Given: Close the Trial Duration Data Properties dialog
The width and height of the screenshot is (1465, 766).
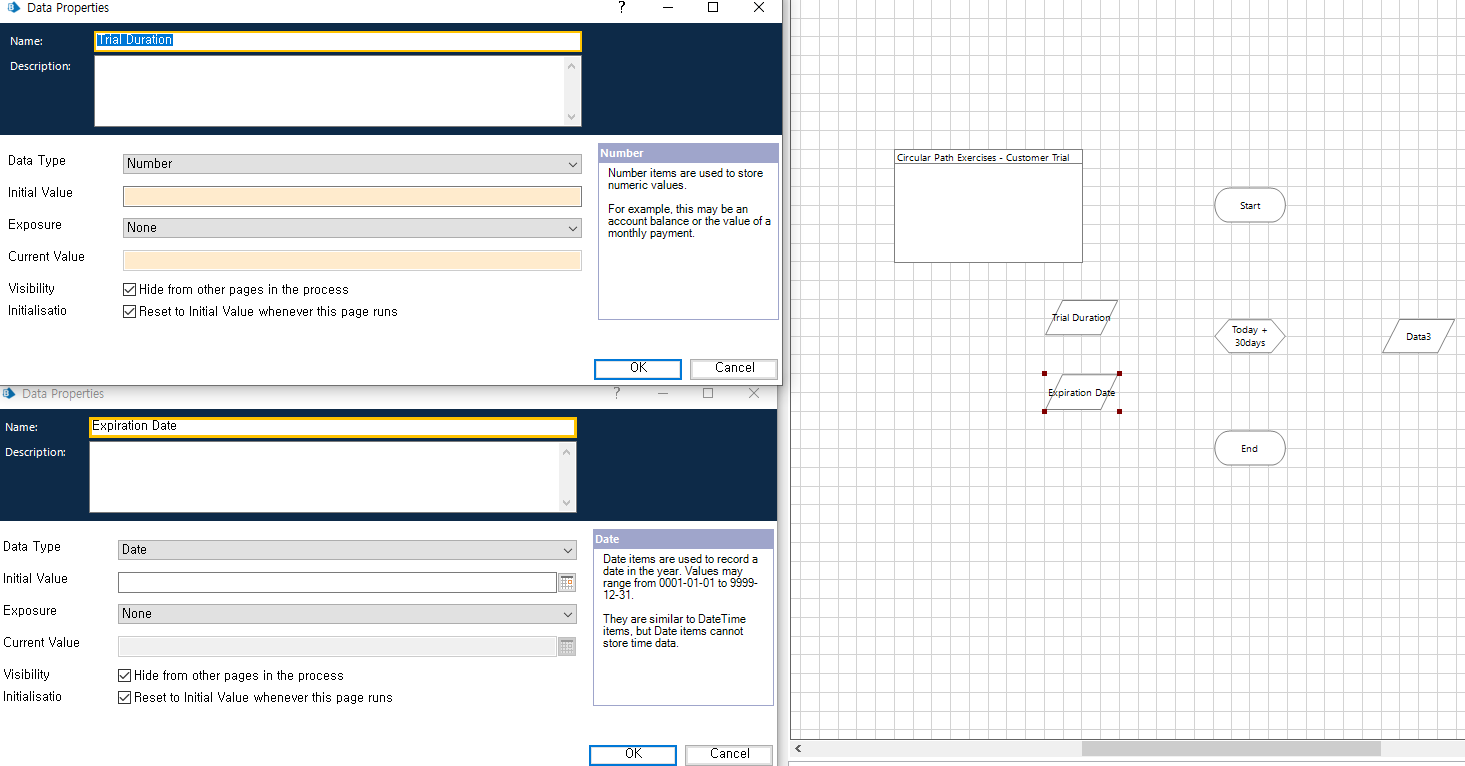Looking at the screenshot, I should (759, 7).
